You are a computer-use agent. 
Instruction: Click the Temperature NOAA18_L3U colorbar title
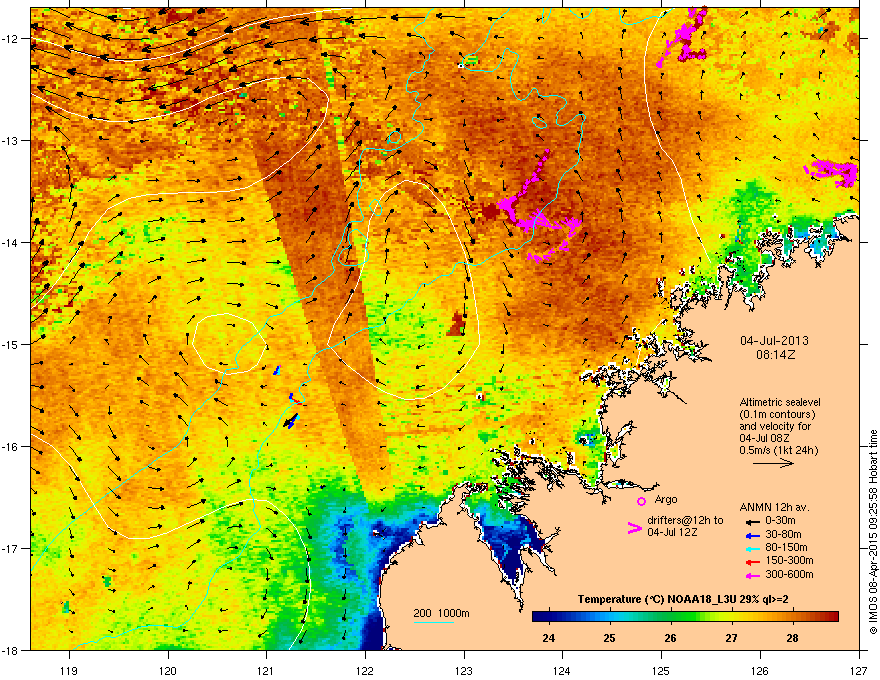[x=683, y=600]
